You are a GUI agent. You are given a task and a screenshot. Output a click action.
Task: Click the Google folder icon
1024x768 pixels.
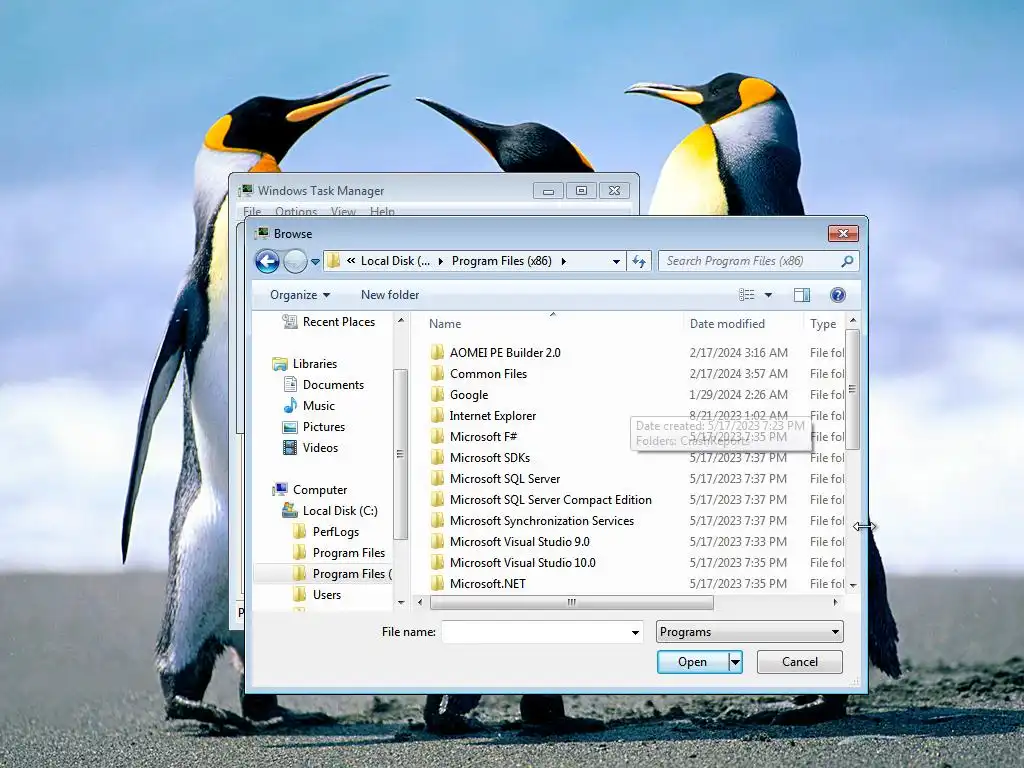pyautogui.click(x=438, y=394)
